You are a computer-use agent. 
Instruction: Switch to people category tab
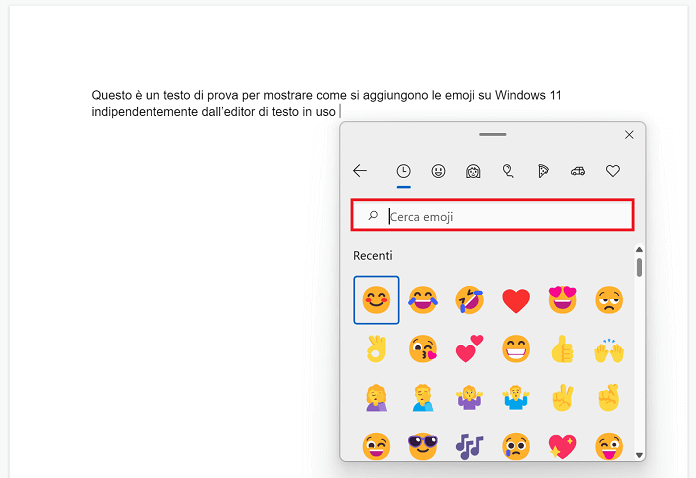pos(473,171)
